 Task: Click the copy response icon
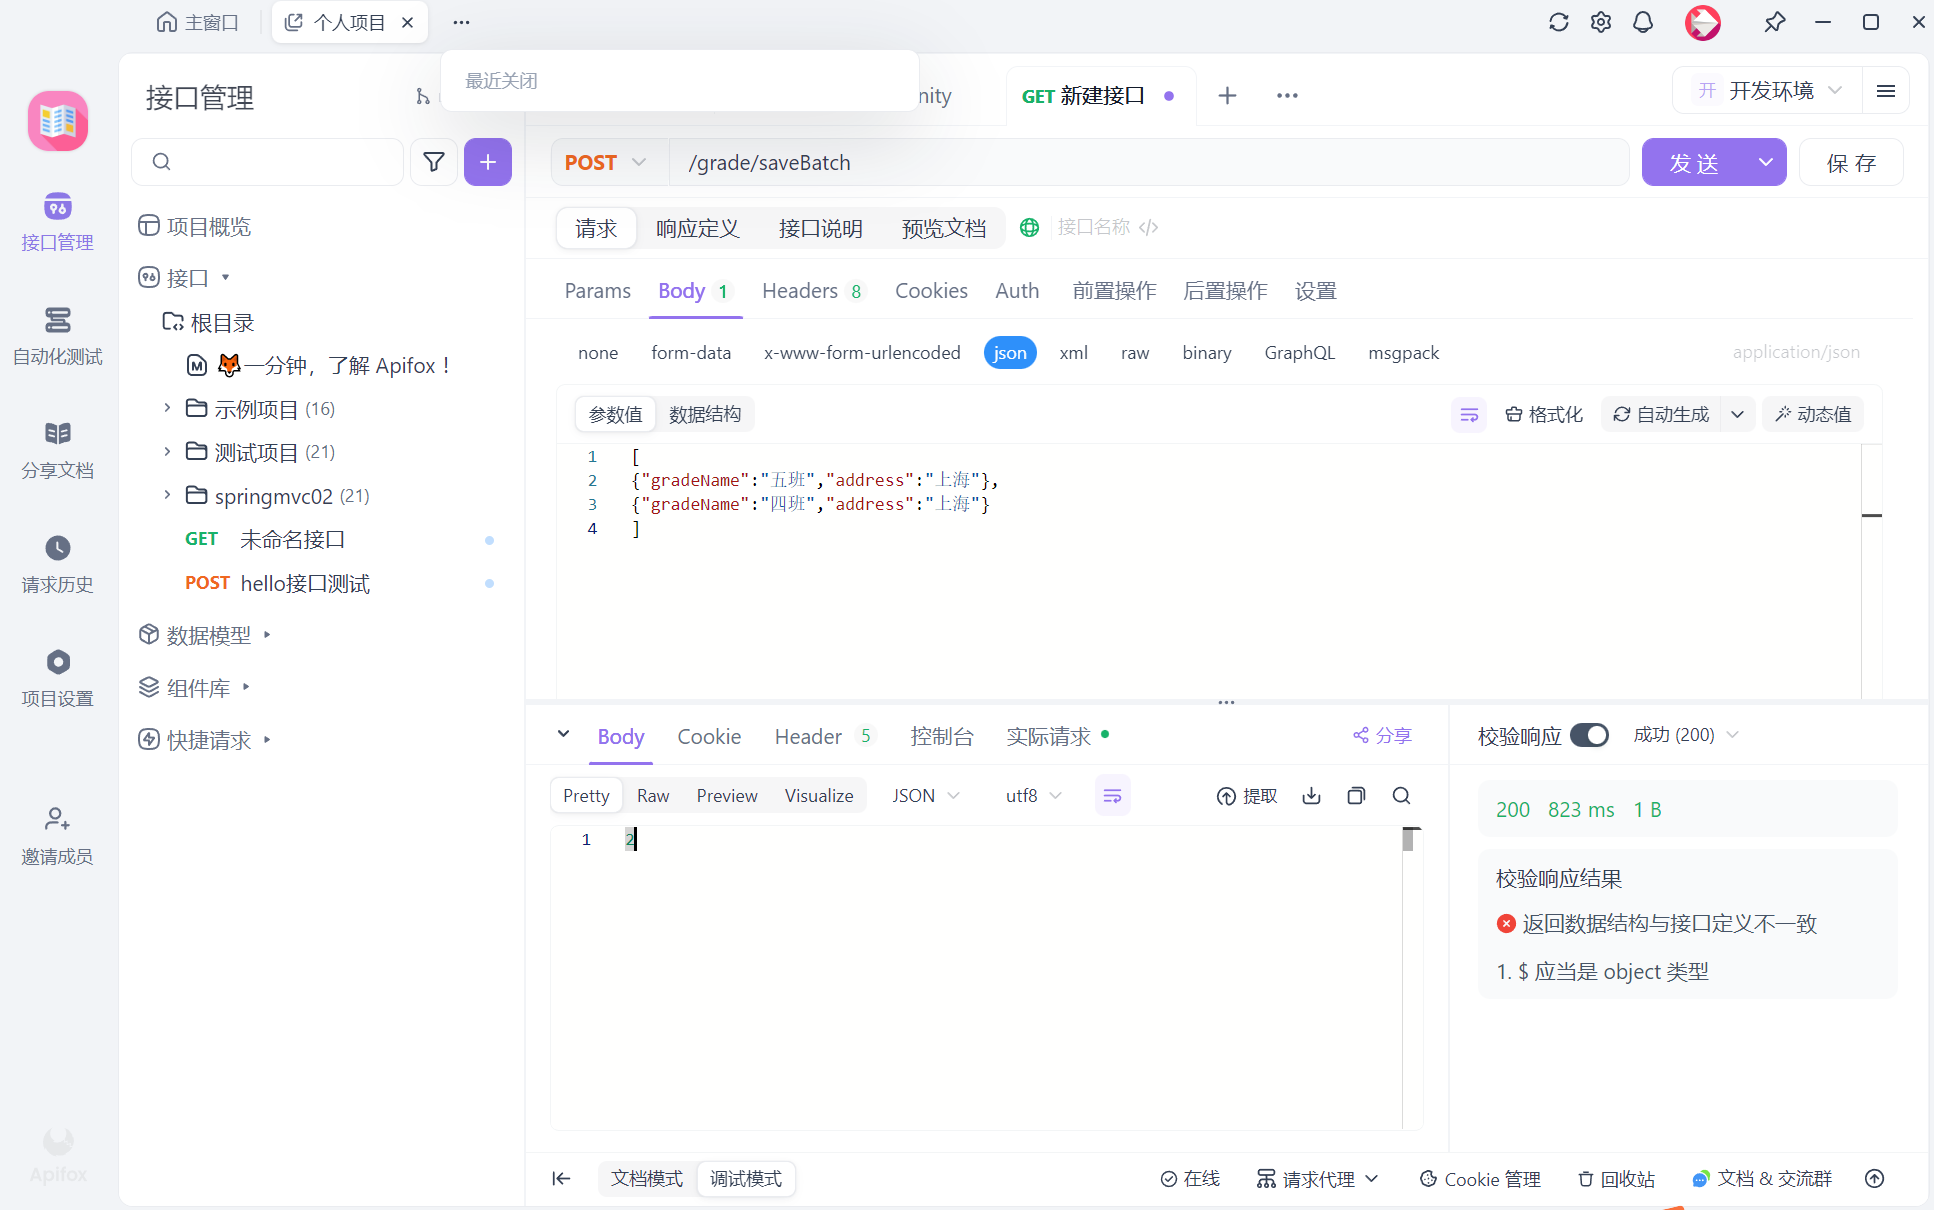coord(1356,796)
